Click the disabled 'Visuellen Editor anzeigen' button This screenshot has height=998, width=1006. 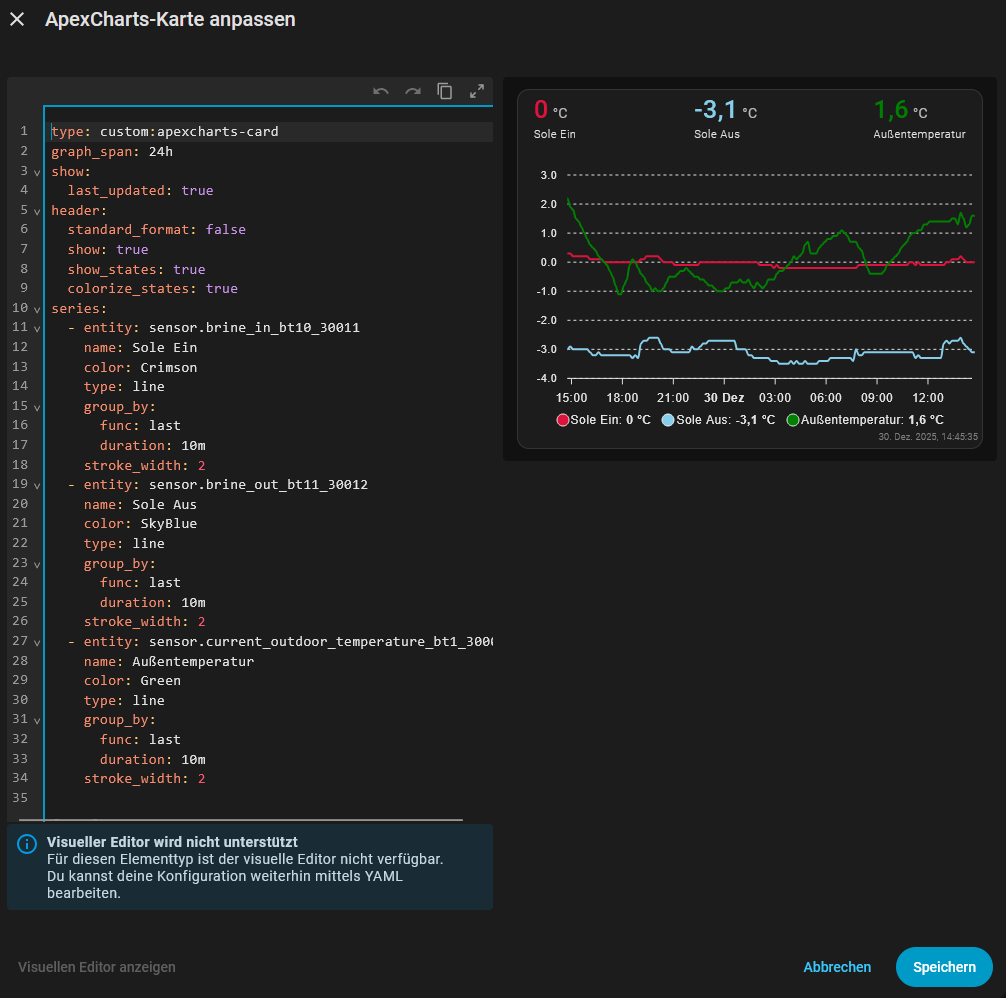pos(97,967)
